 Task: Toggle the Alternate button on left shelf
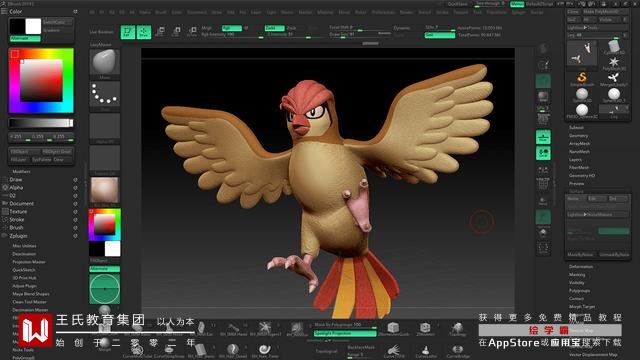(x=104, y=269)
